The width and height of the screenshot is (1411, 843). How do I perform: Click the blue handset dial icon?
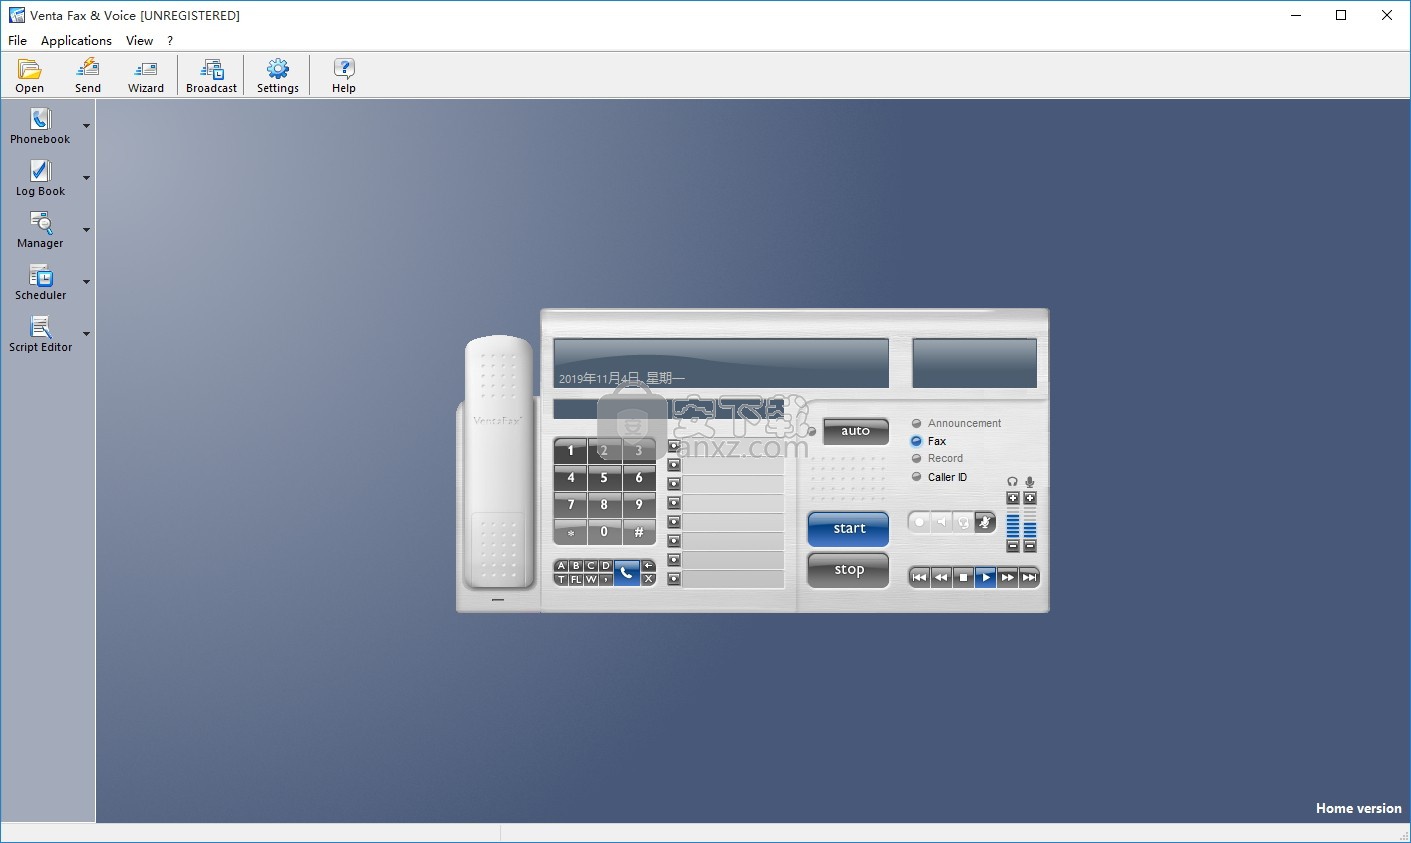click(626, 572)
